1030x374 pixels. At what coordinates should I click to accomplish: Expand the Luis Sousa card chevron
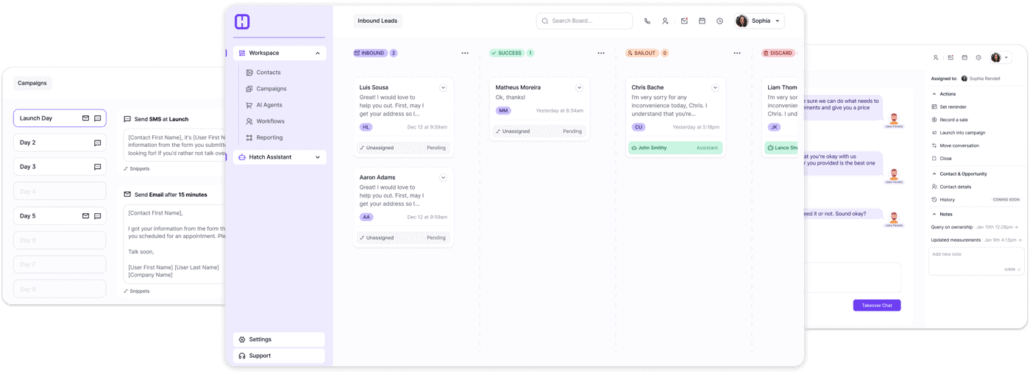(x=443, y=87)
